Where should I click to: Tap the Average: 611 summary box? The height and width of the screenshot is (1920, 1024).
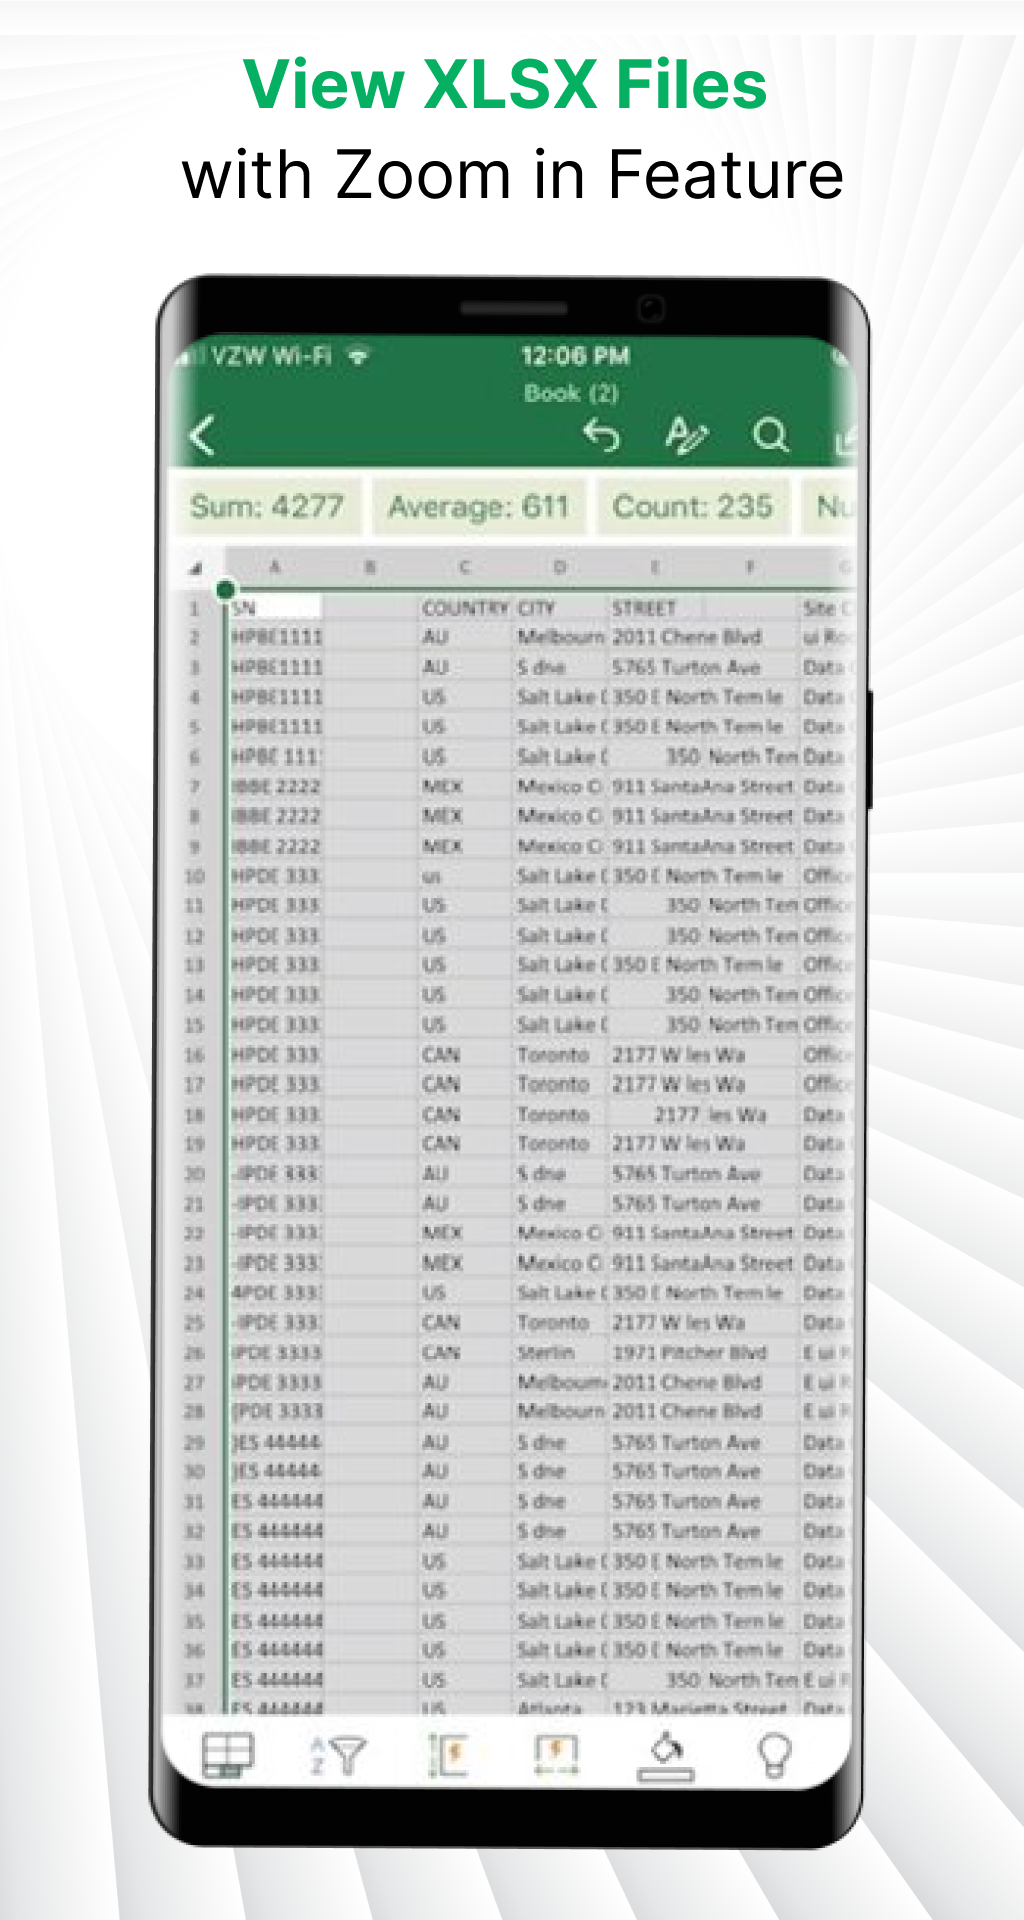478,506
